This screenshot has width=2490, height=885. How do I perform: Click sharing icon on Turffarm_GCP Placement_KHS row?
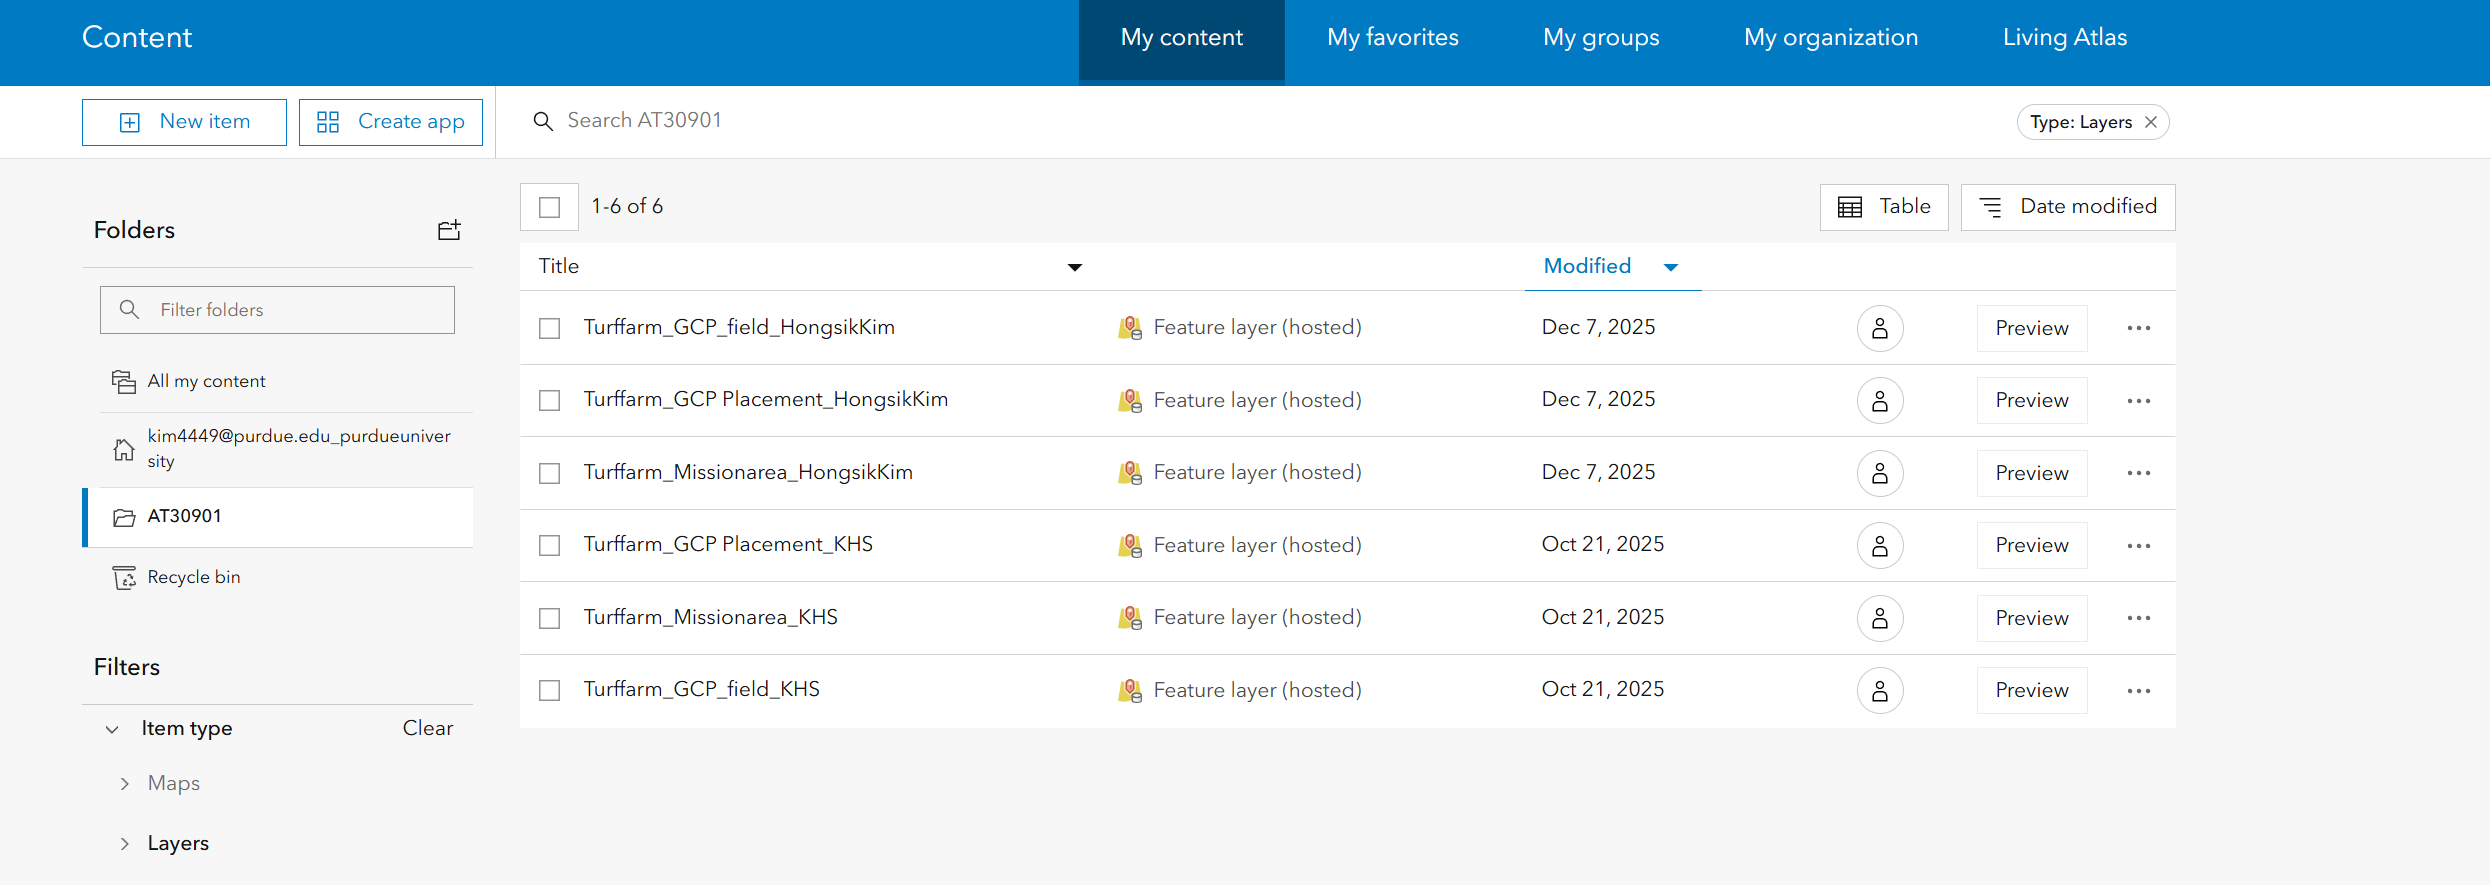tap(1879, 546)
